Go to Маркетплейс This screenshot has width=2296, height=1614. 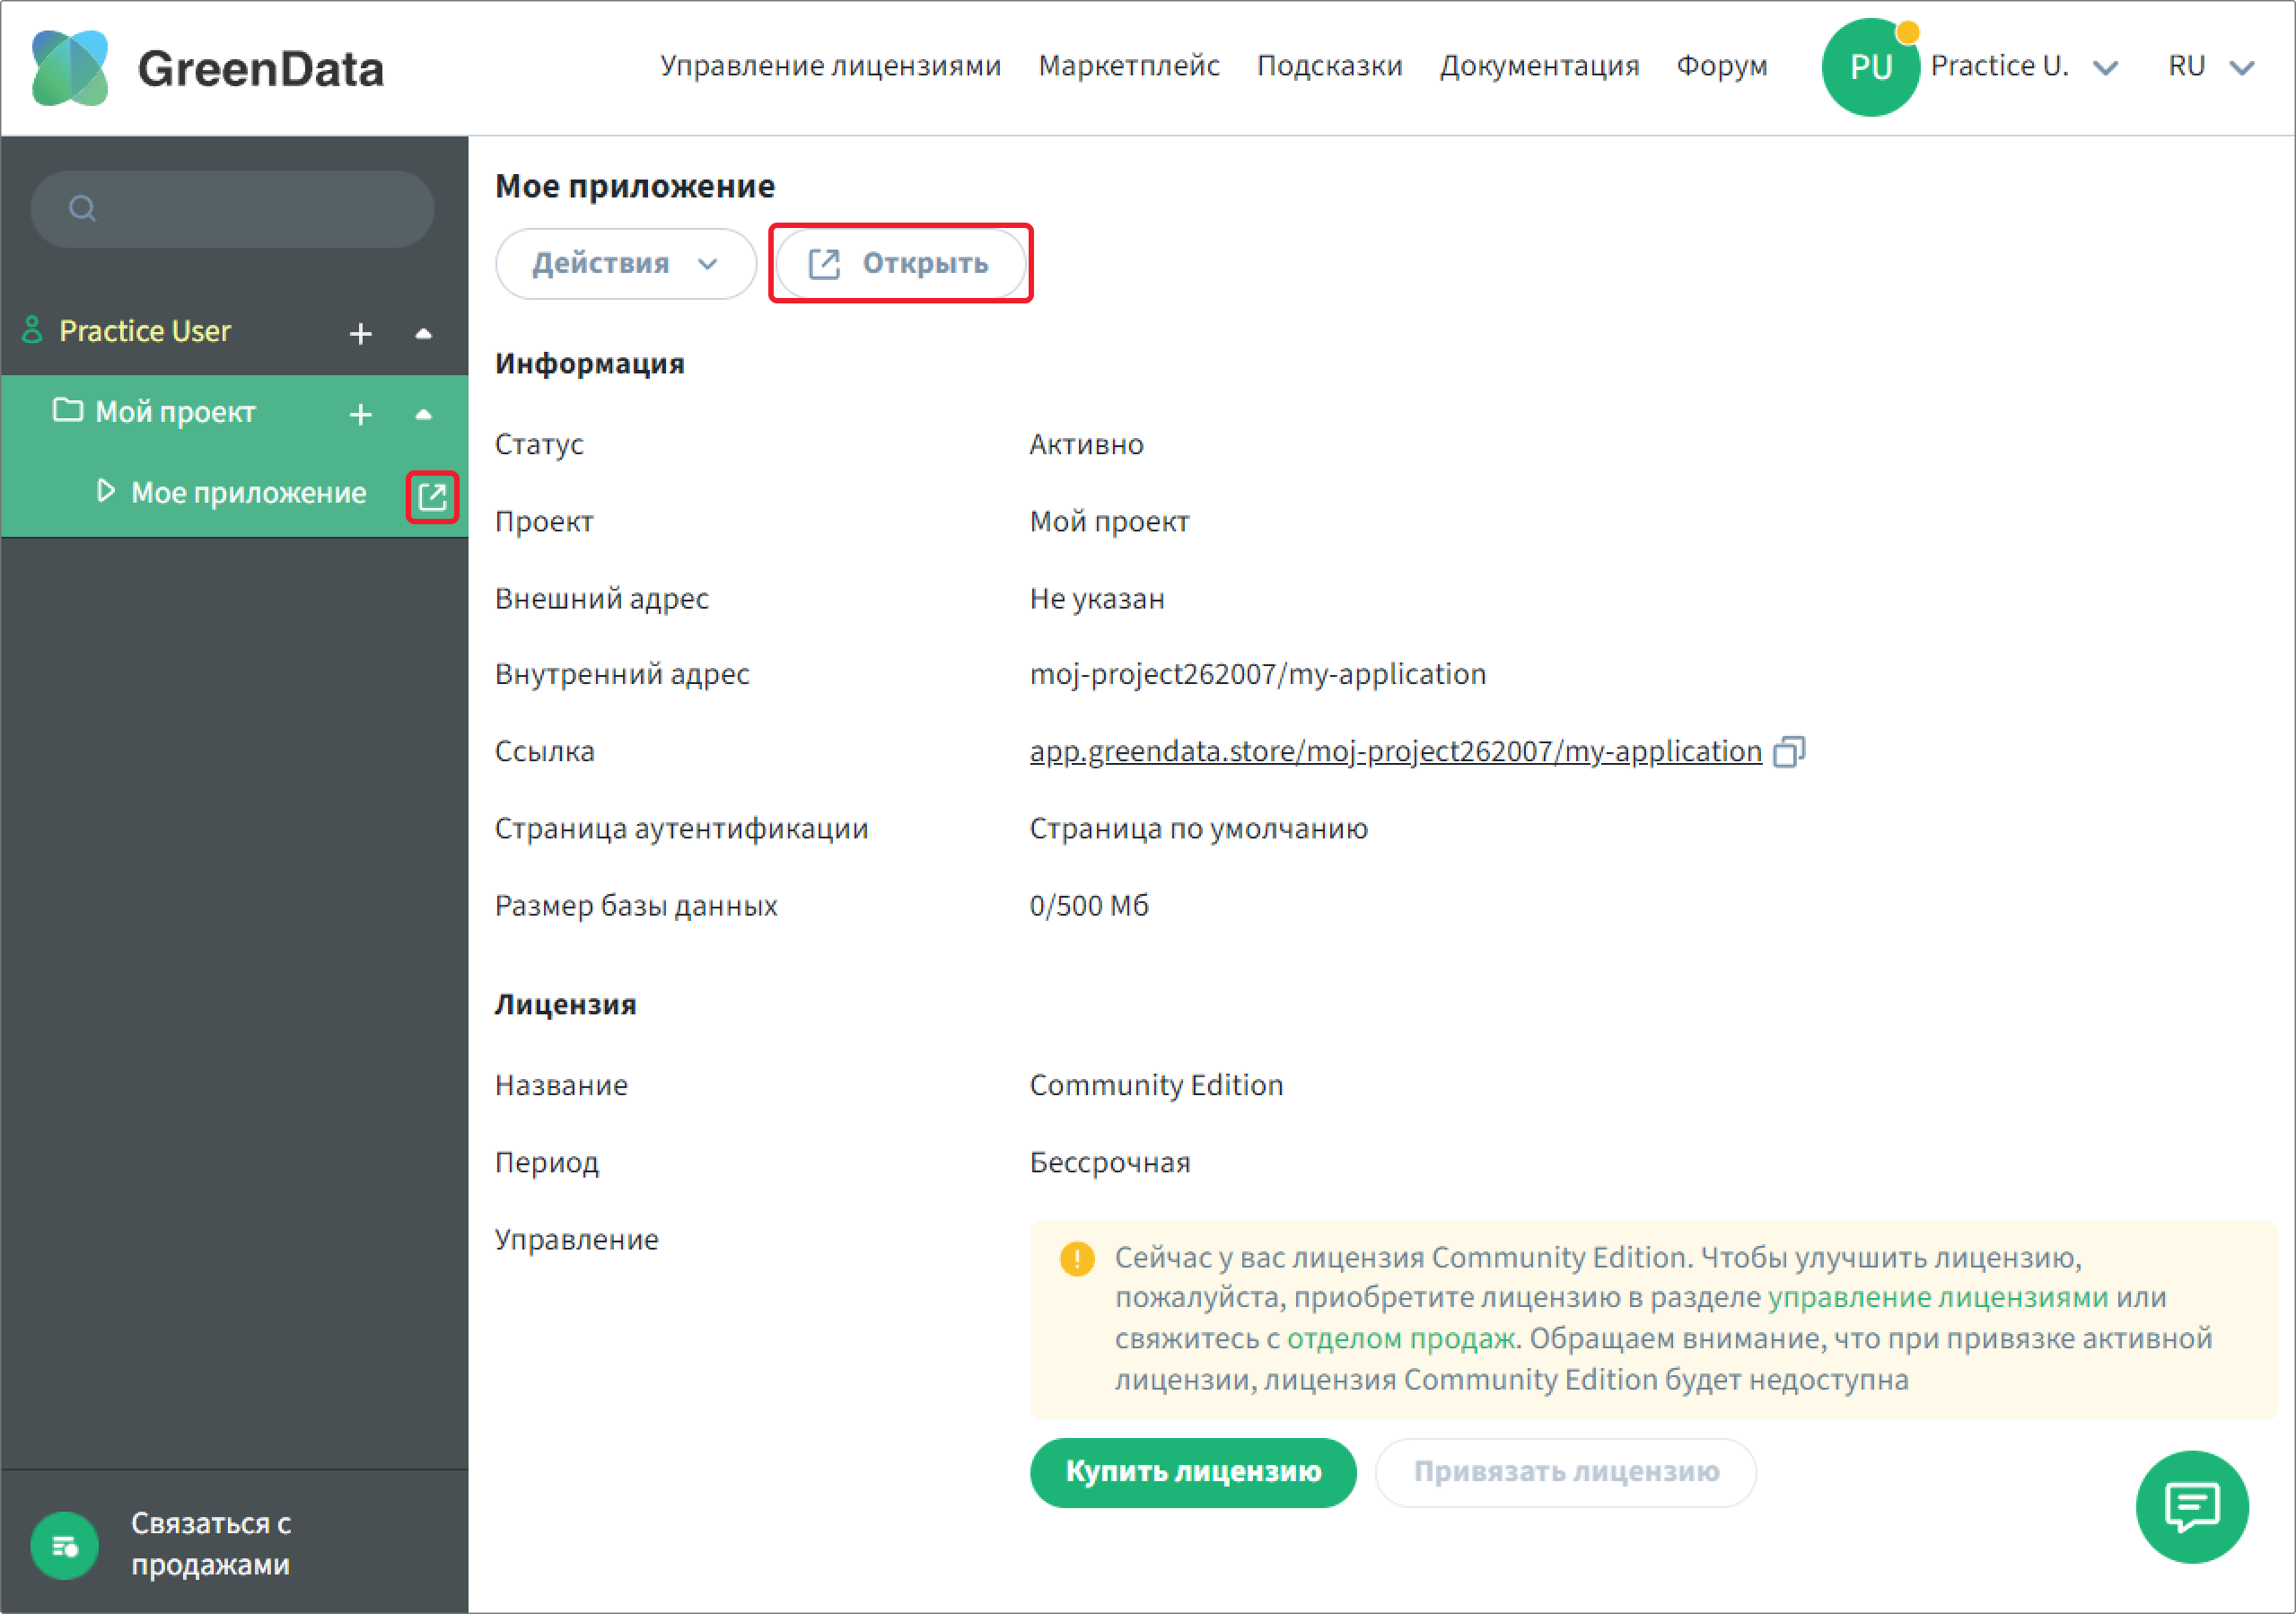1129,66
